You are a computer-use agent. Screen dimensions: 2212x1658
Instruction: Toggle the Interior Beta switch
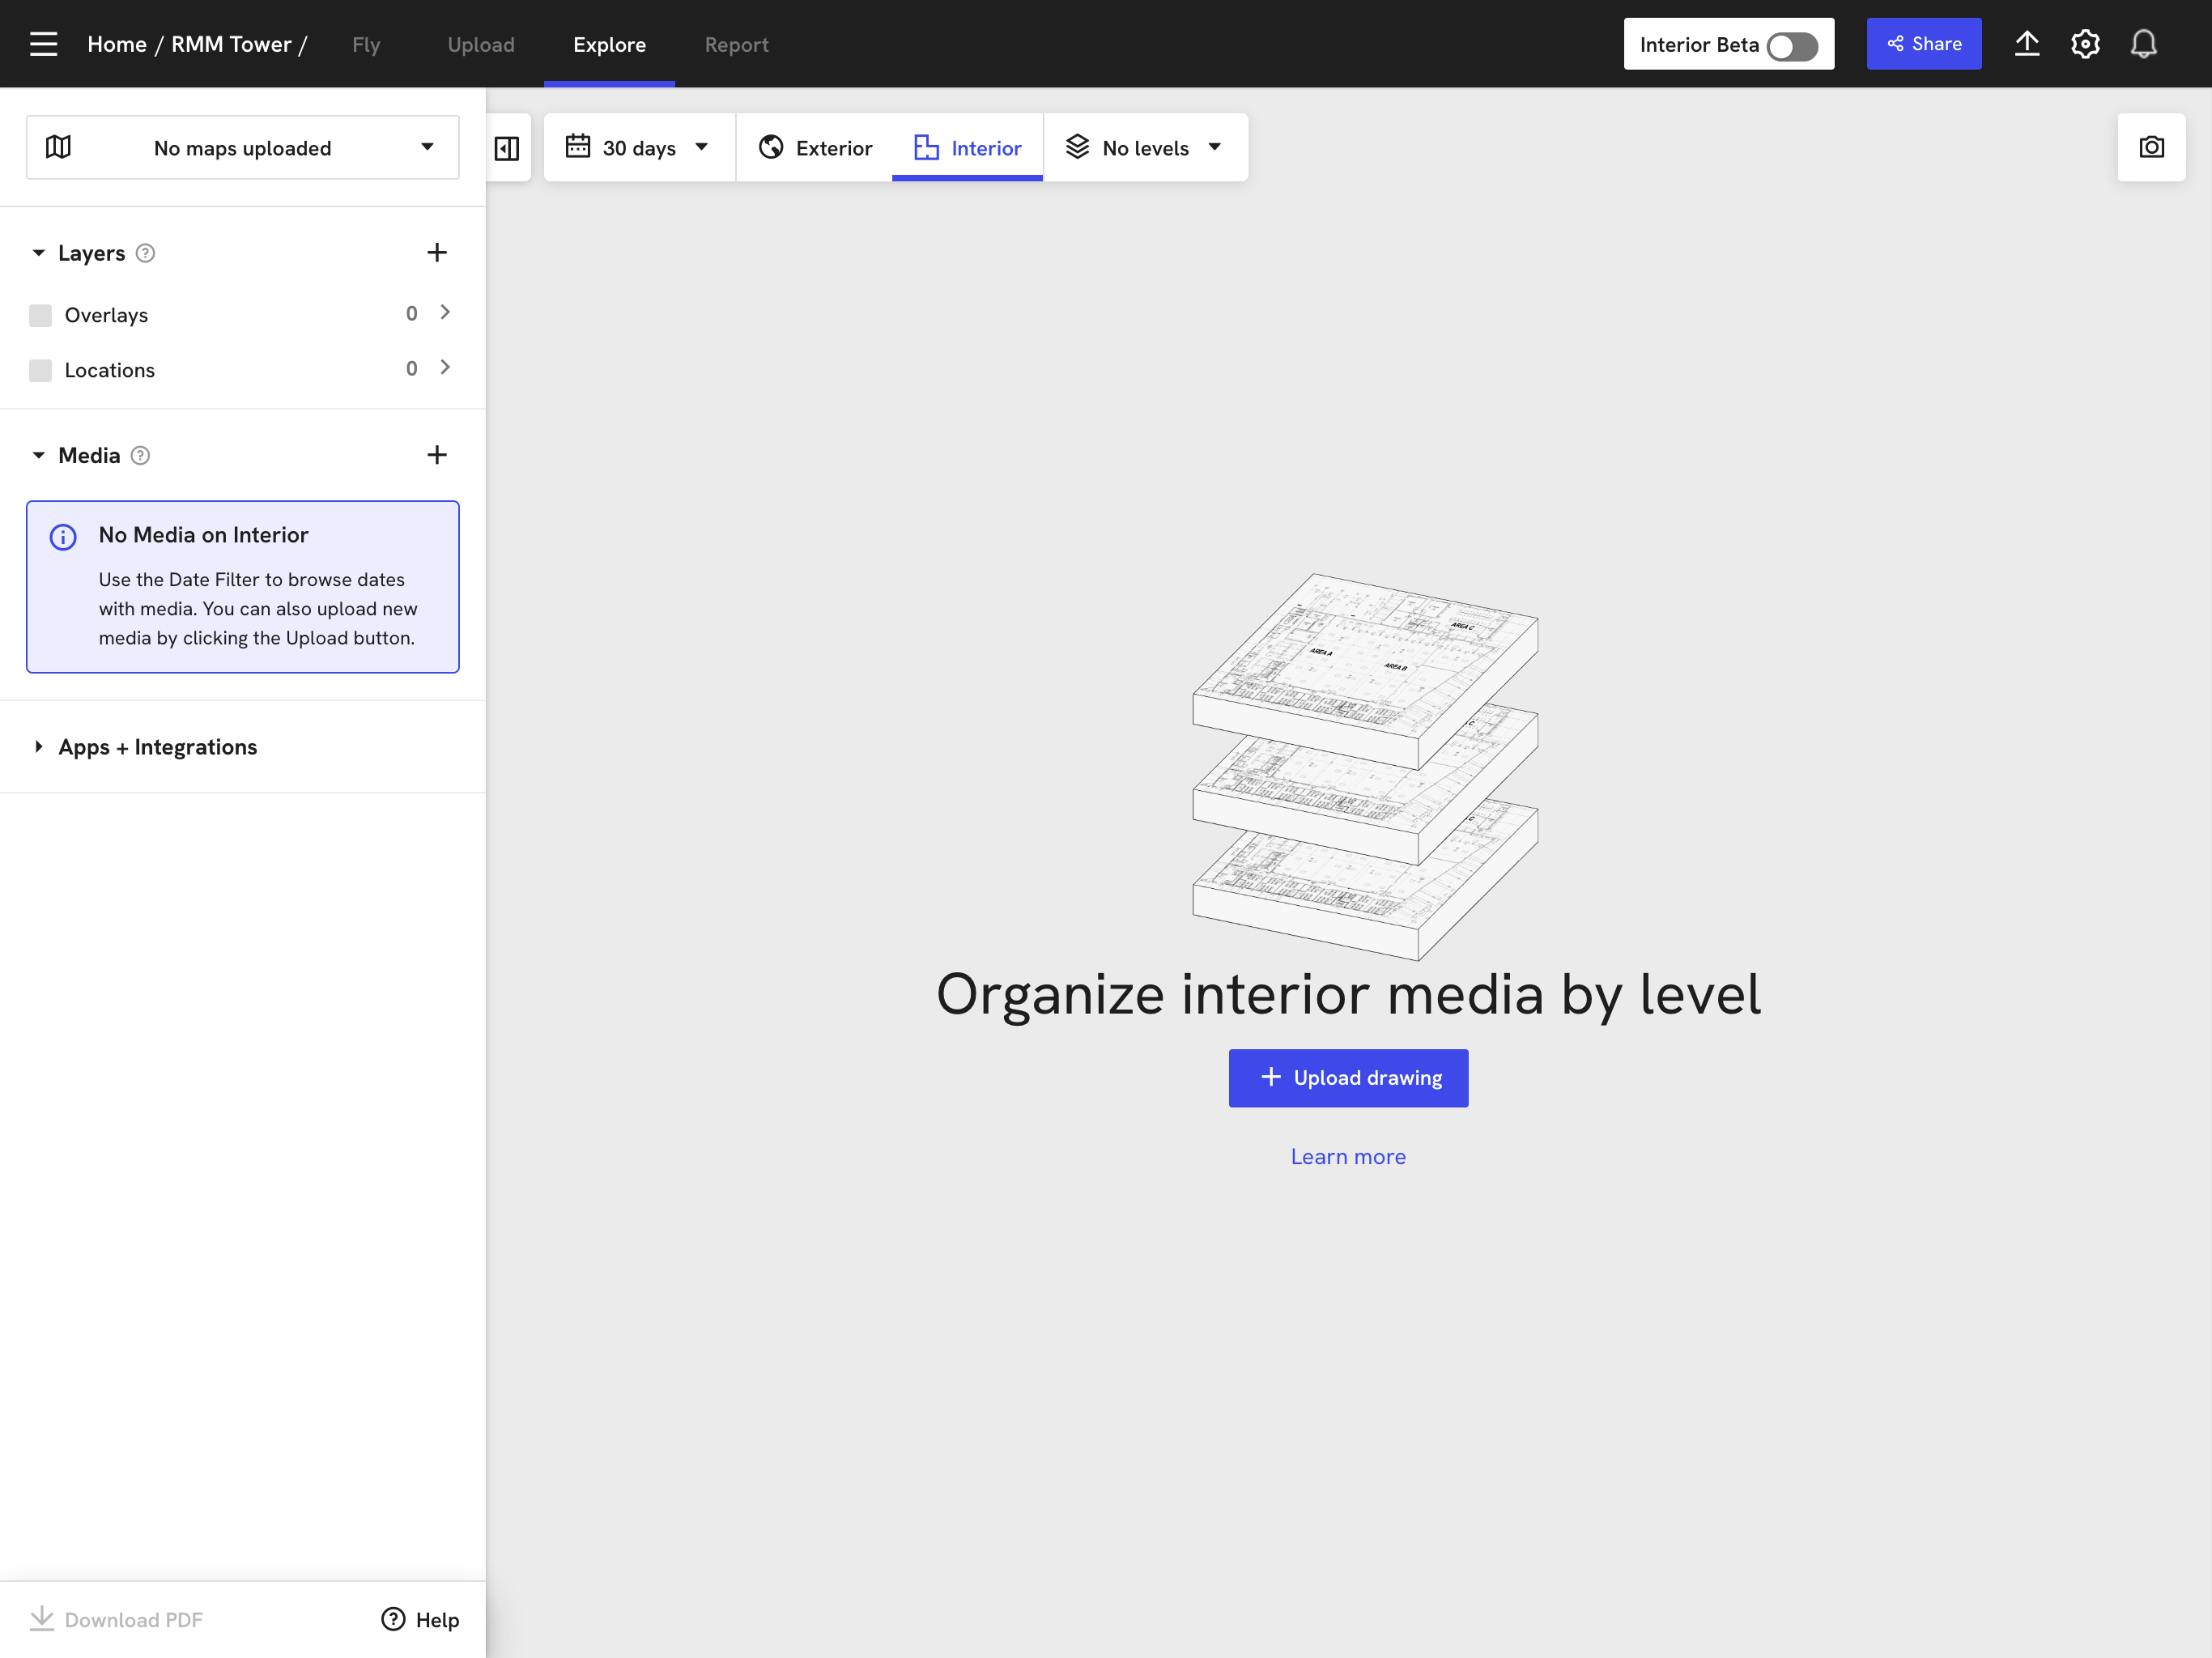pos(1791,46)
